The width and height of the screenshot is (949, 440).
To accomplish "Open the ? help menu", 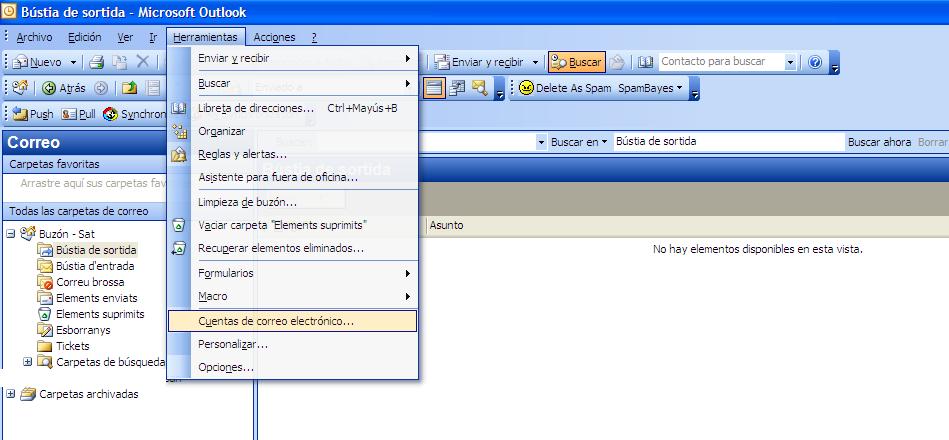I will [x=314, y=37].
